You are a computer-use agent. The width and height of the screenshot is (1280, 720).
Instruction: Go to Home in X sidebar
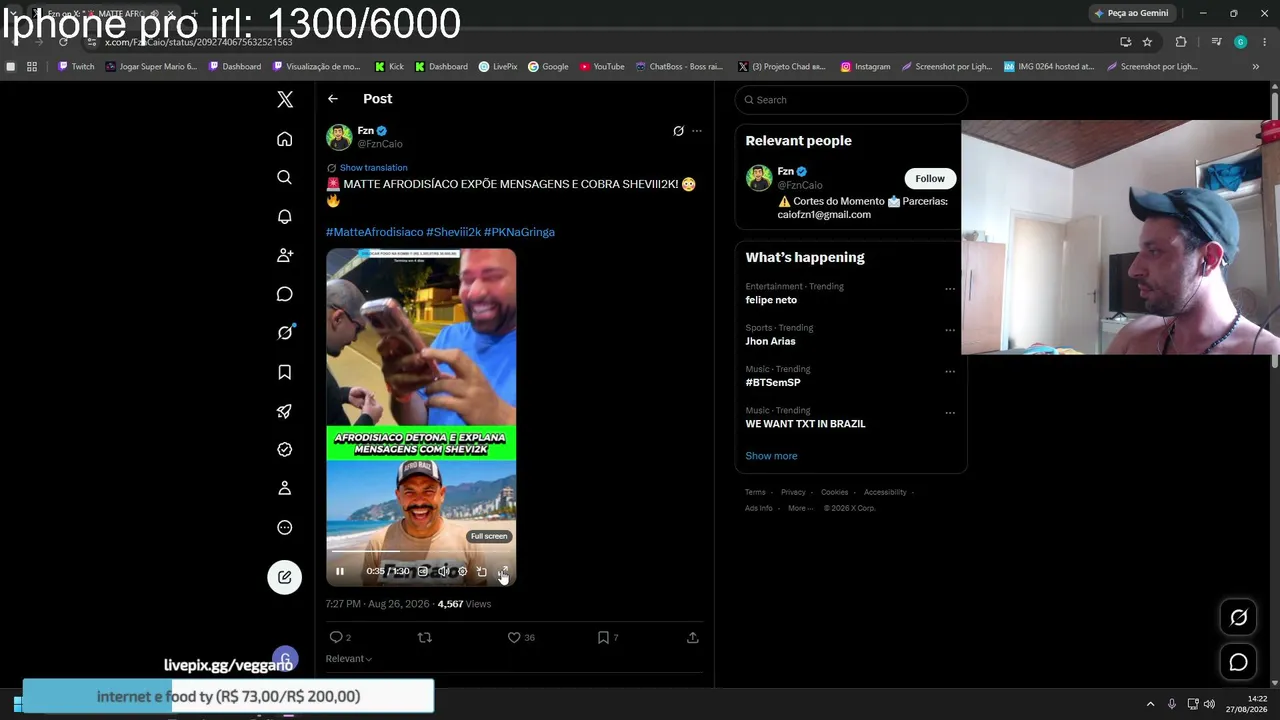(x=285, y=139)
